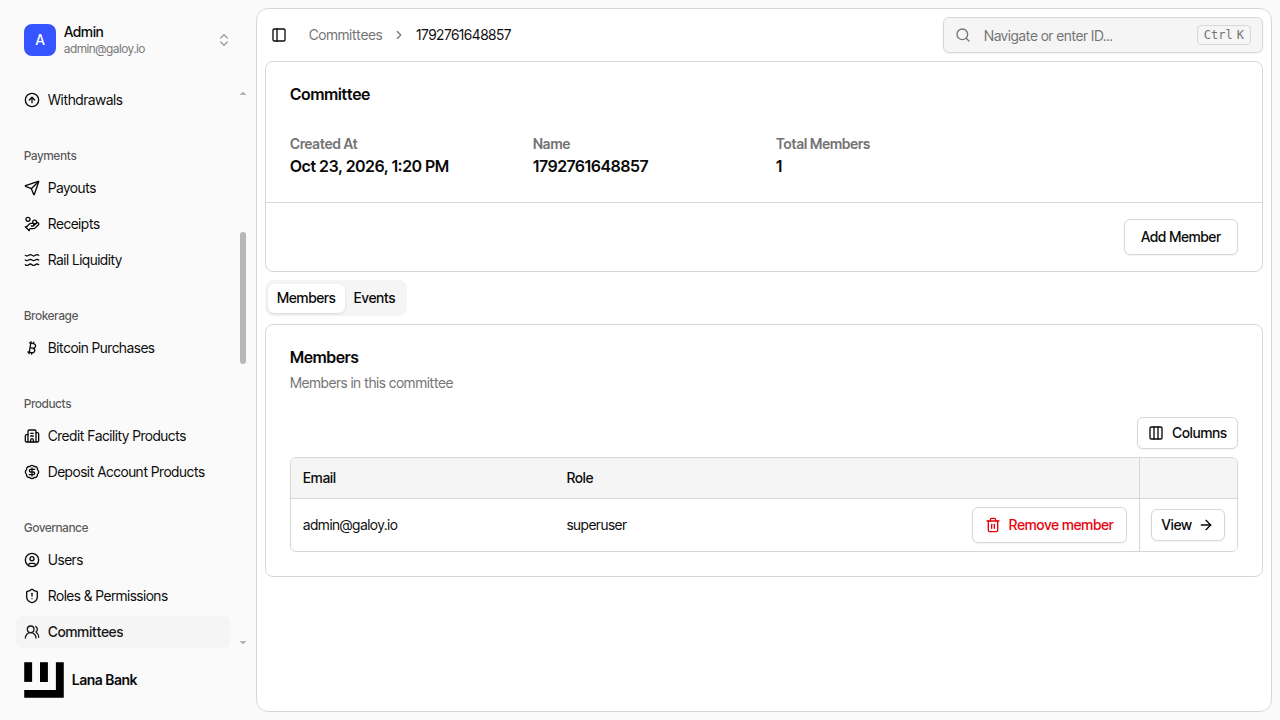Open Roles & Permissions page
Viewport: 1280px width, 720px height.
click(123, 596)
